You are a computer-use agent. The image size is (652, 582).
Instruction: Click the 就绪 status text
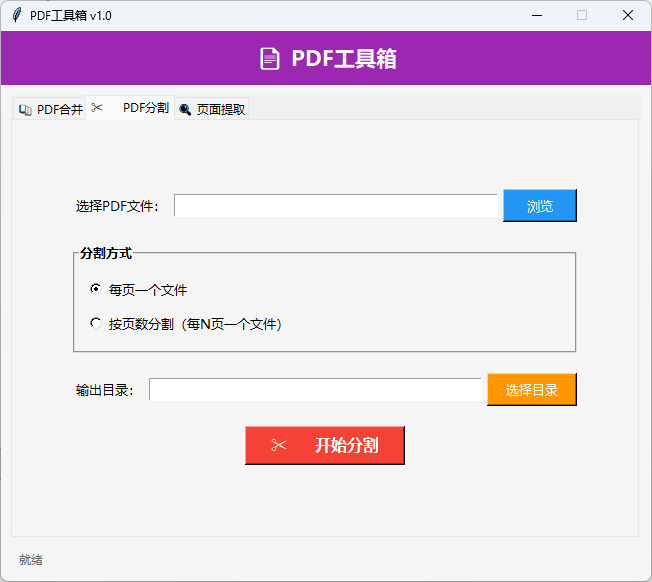click(31, 560)
